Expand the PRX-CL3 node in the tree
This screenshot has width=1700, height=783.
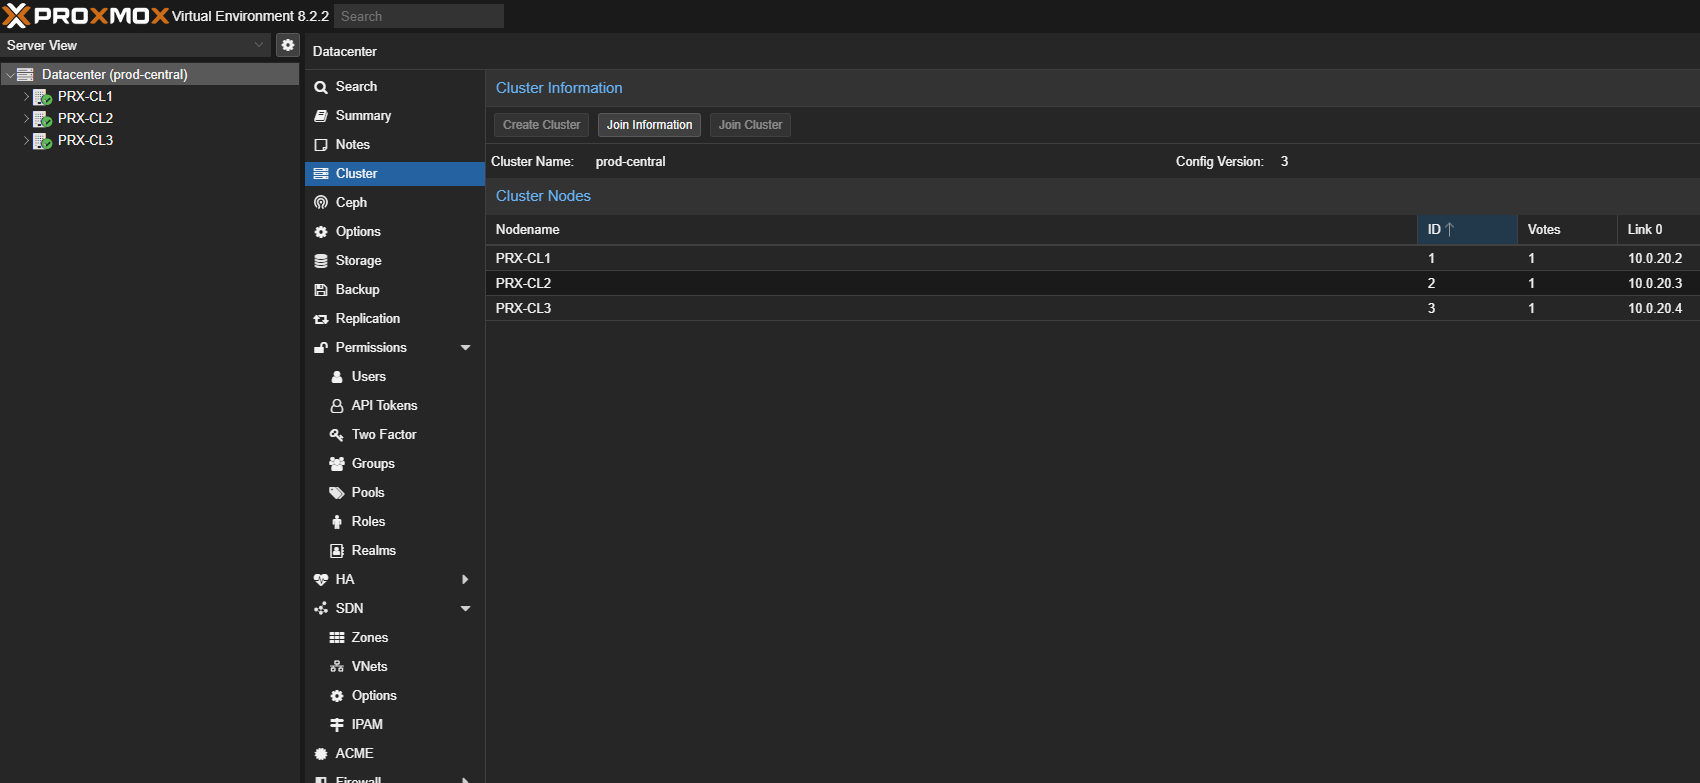pos(26,141)
